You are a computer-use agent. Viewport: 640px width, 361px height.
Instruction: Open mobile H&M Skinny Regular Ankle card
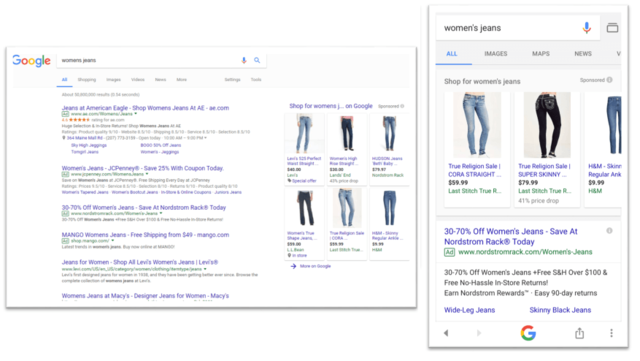[603, 149]
